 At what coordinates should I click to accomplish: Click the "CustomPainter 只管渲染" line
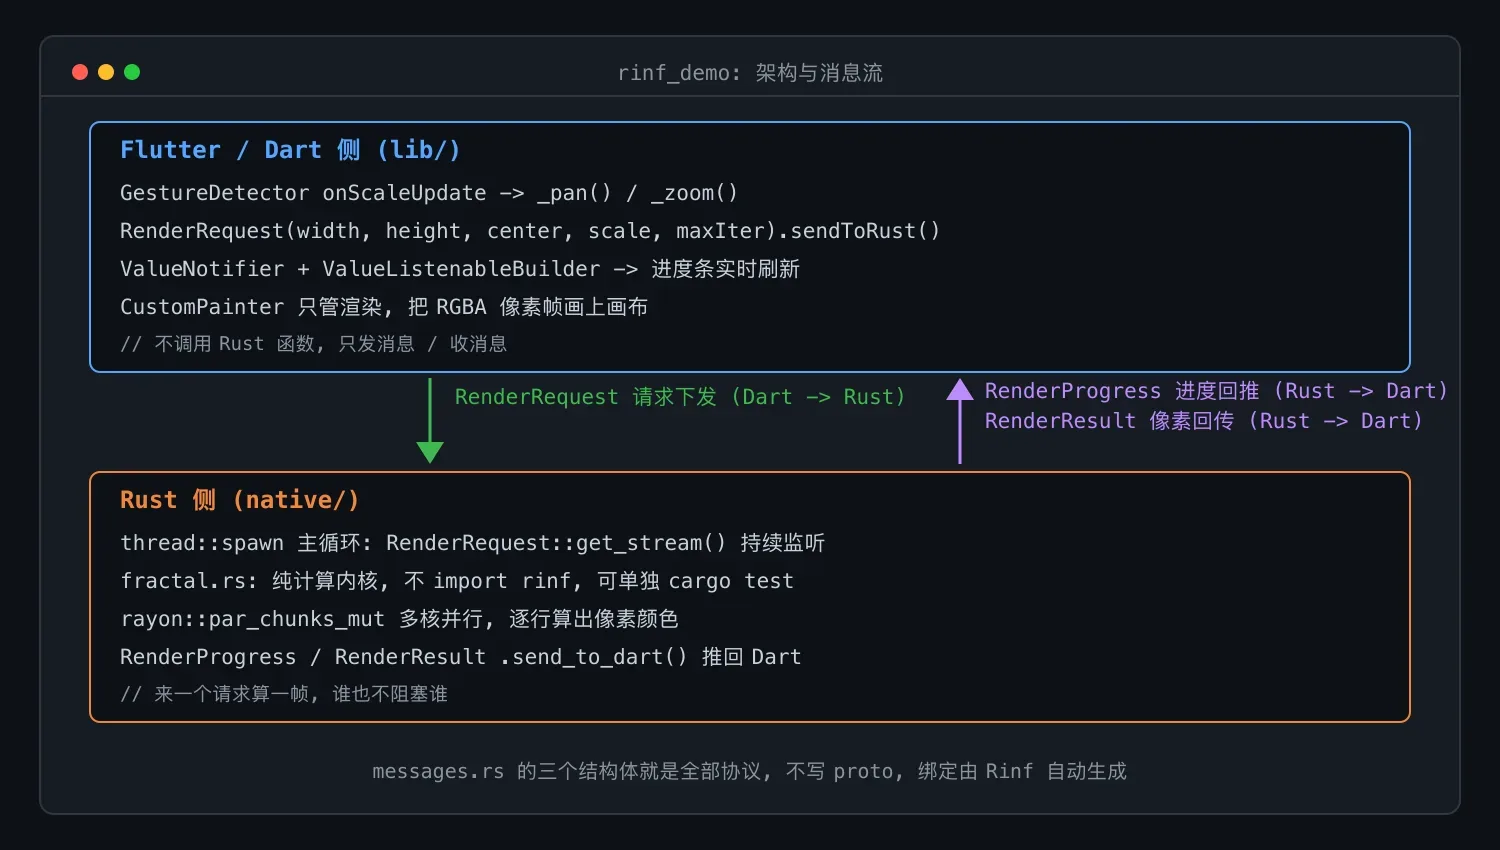coord(384,307)
